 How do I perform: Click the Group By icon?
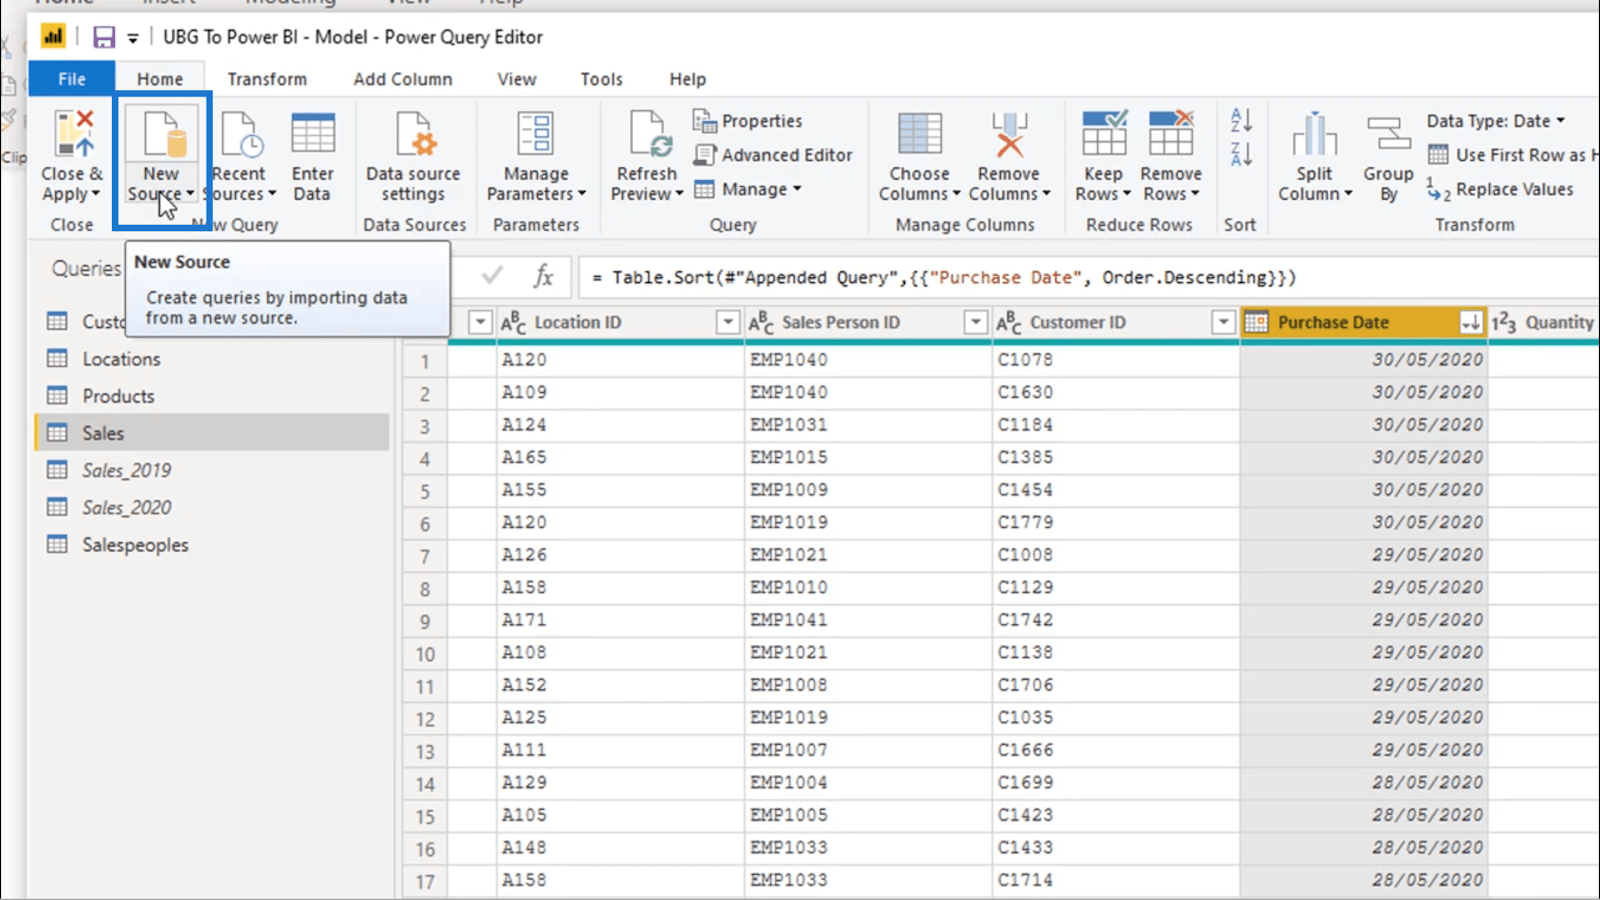tap(1388, 134)
